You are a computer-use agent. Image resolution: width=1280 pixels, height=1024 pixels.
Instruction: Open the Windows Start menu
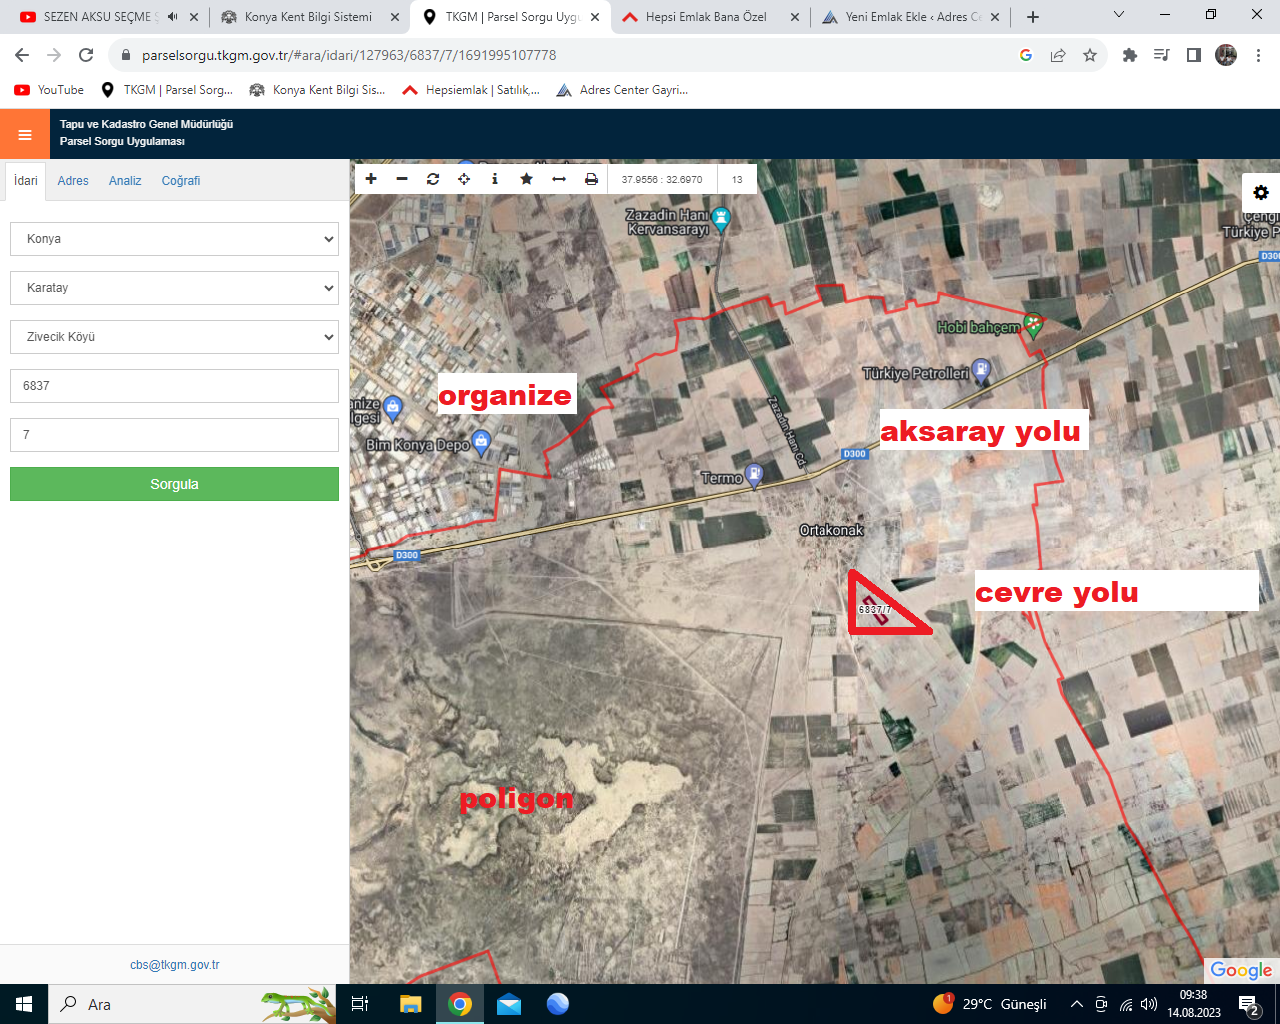24,1004
